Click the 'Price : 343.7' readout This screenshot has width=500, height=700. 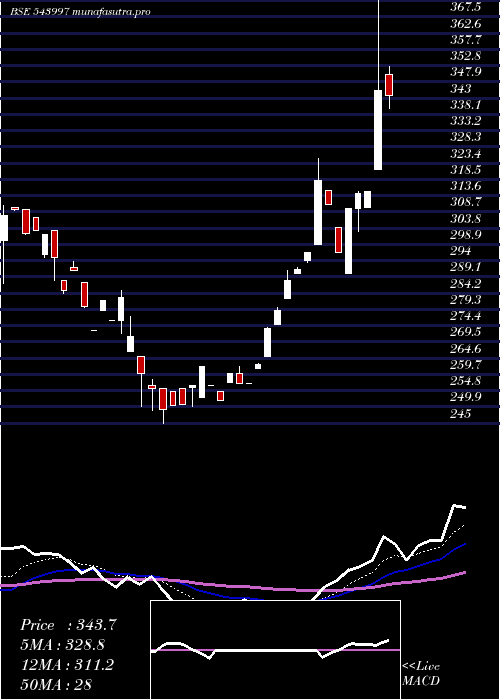point(68,625)
